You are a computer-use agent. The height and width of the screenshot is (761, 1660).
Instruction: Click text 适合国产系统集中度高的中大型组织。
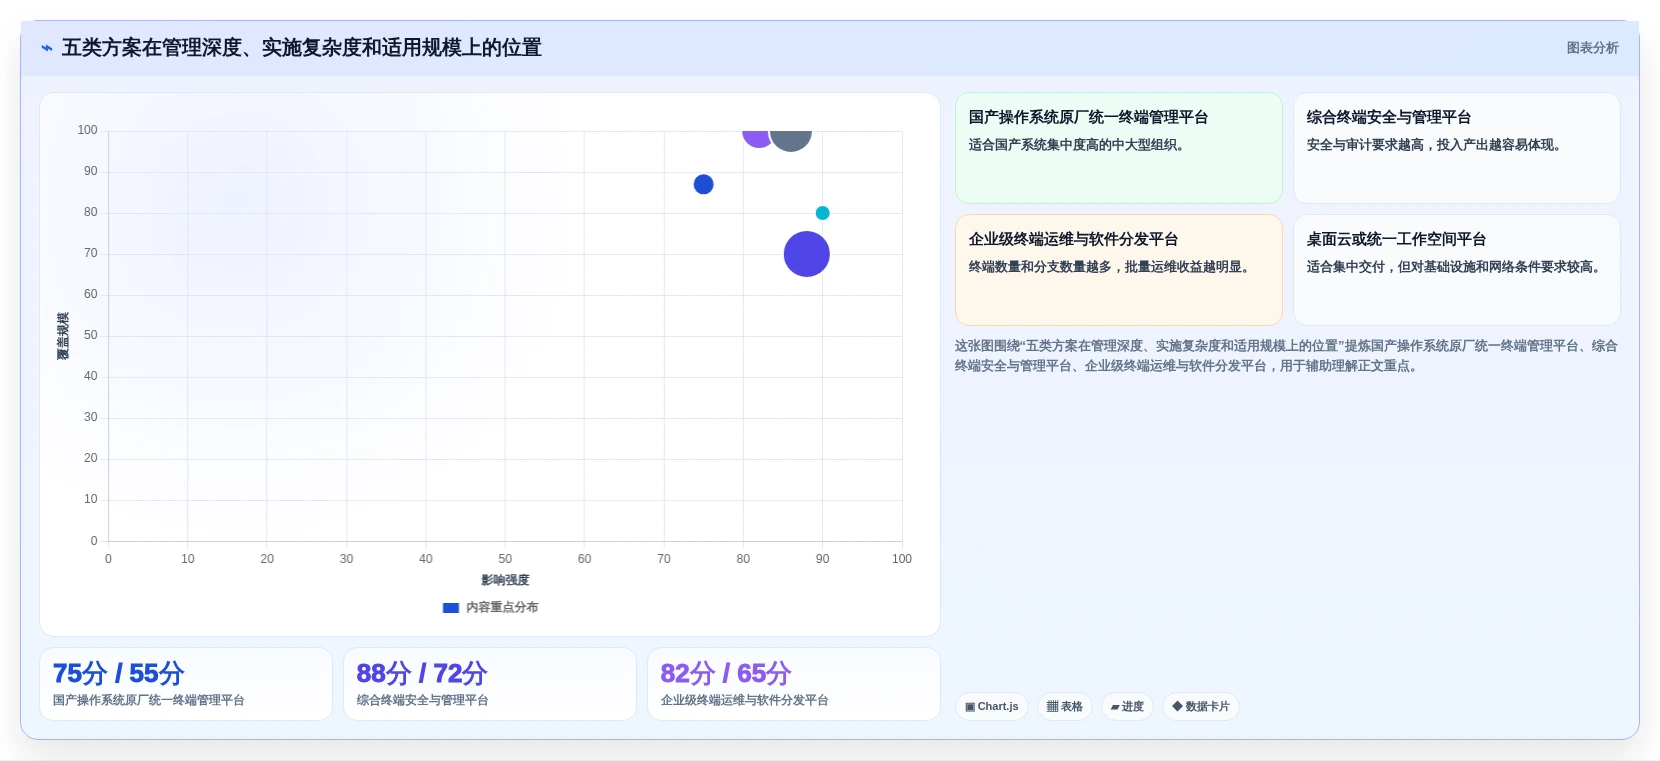(x=1079, y=145)
